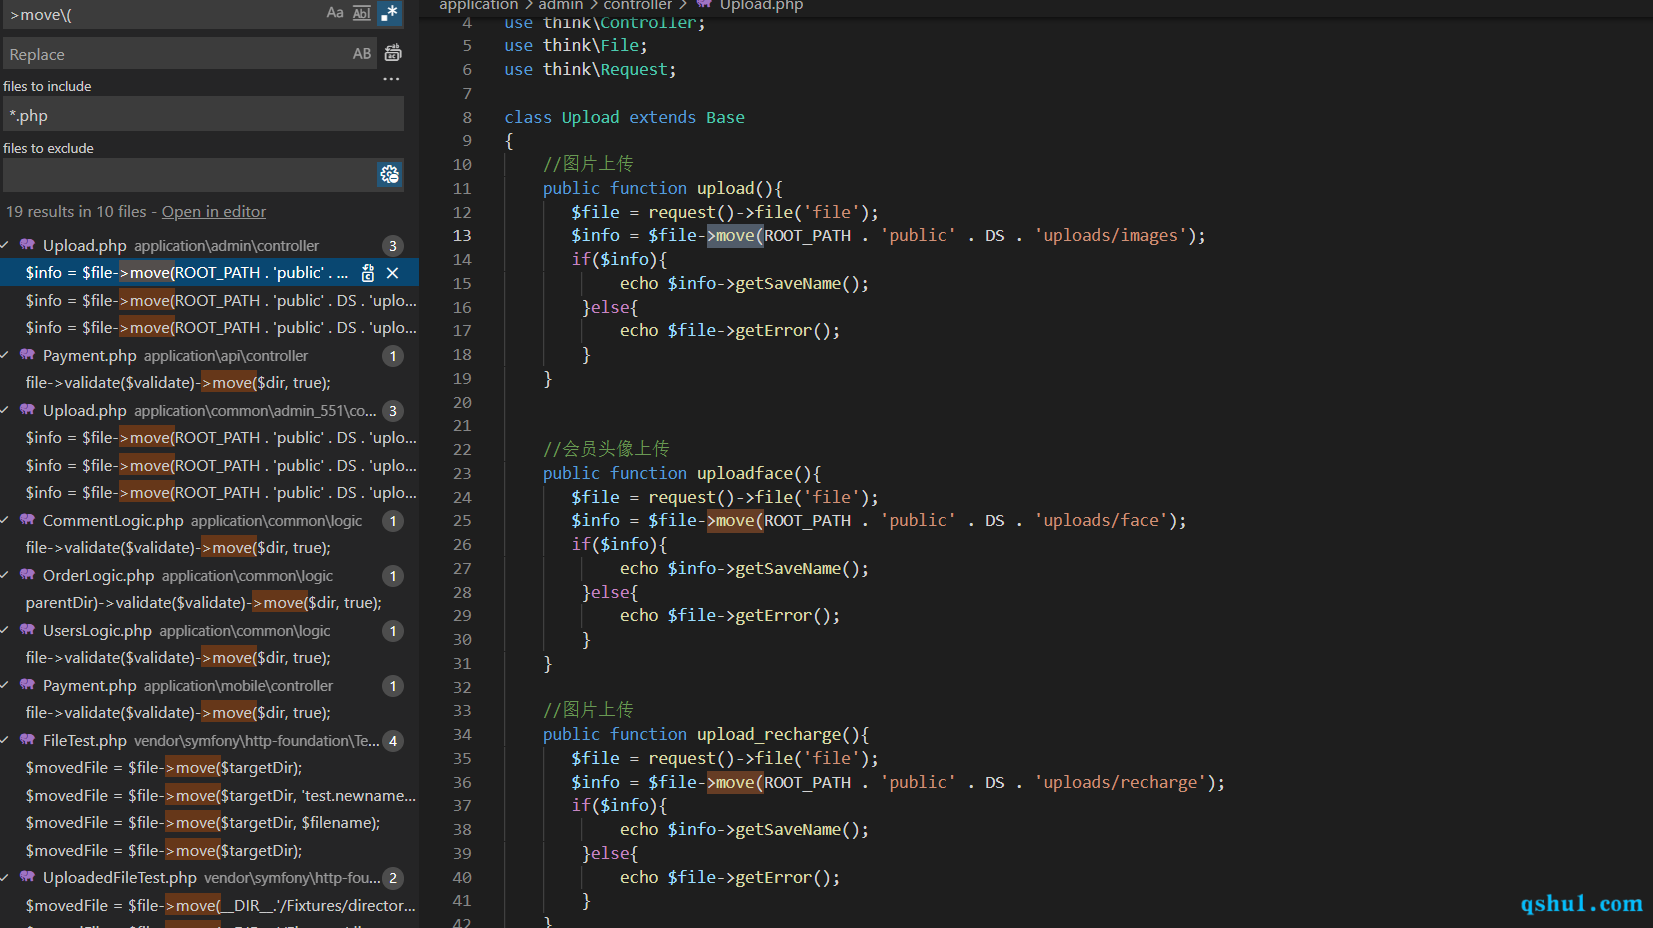The height and width of the screenshot is (928, 1653).
Task: Click PHP icon of Payment.php api\controller
Action: (27, 355)
